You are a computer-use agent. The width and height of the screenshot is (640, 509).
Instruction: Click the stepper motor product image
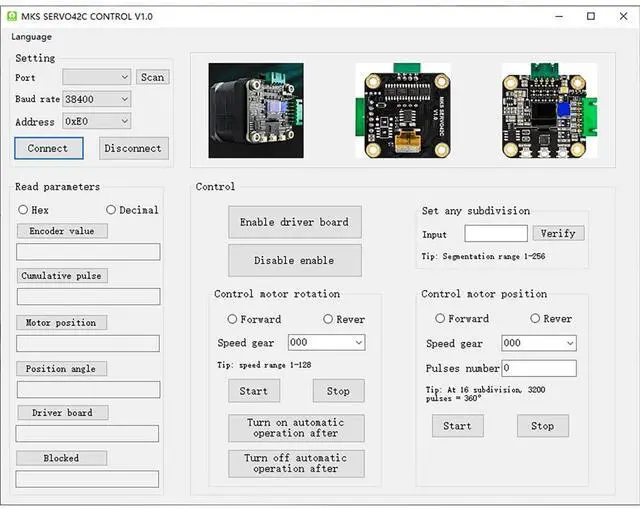pos(256,110)
